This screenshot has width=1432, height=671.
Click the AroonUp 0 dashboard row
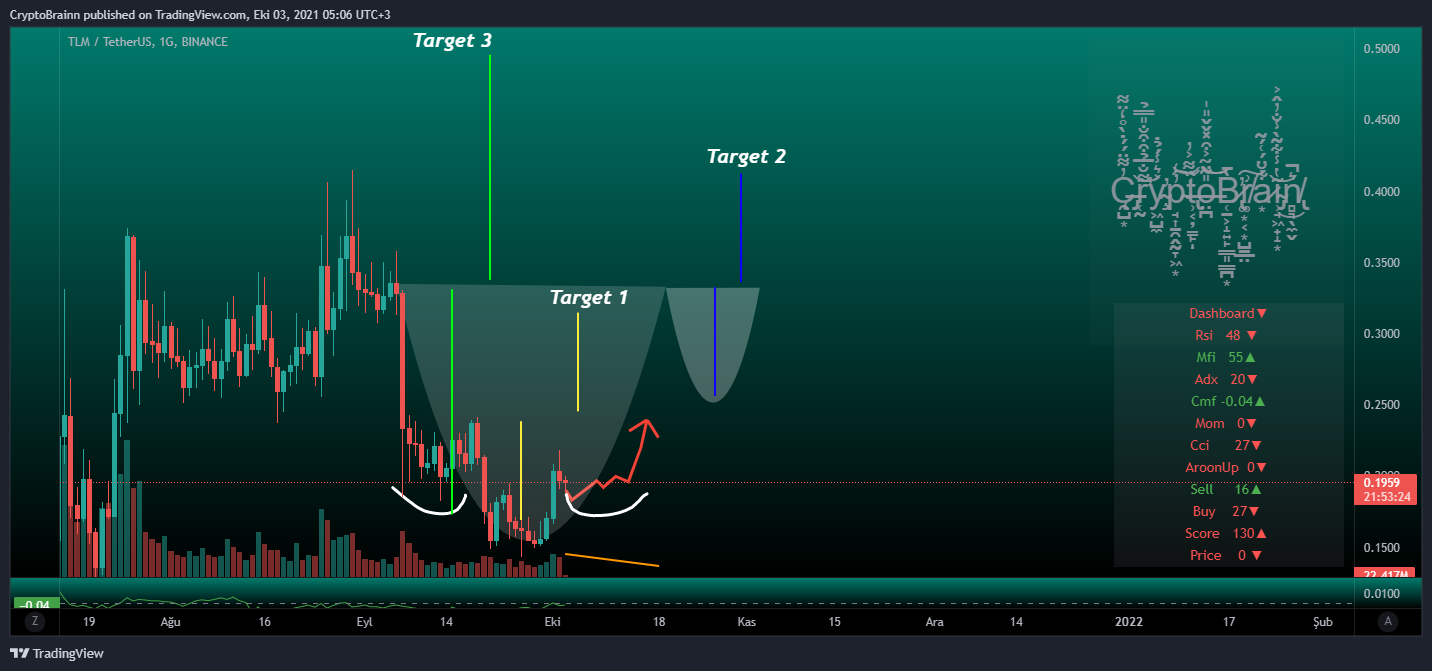click(1228, 467)
